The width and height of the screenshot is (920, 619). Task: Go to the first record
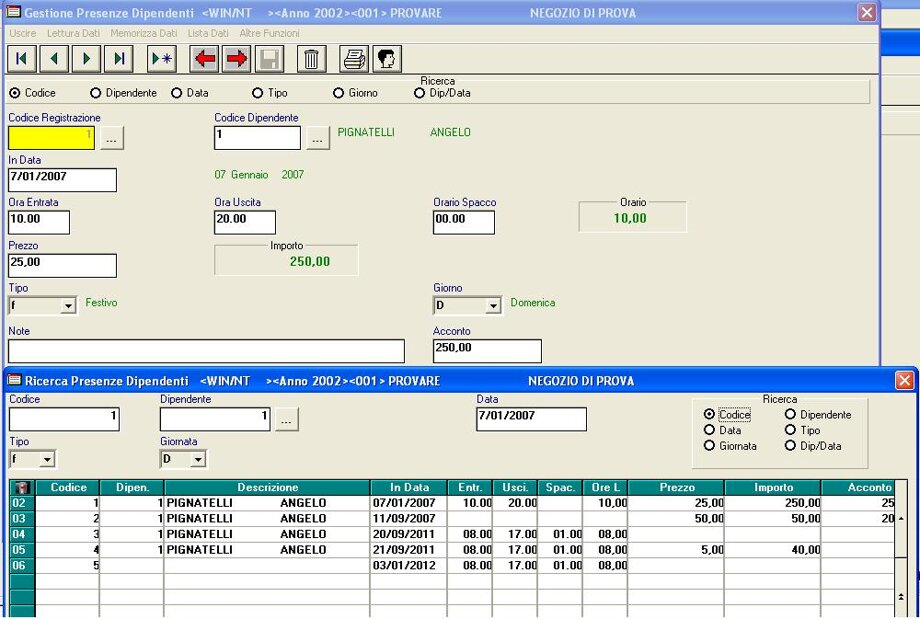pos(22,59)
